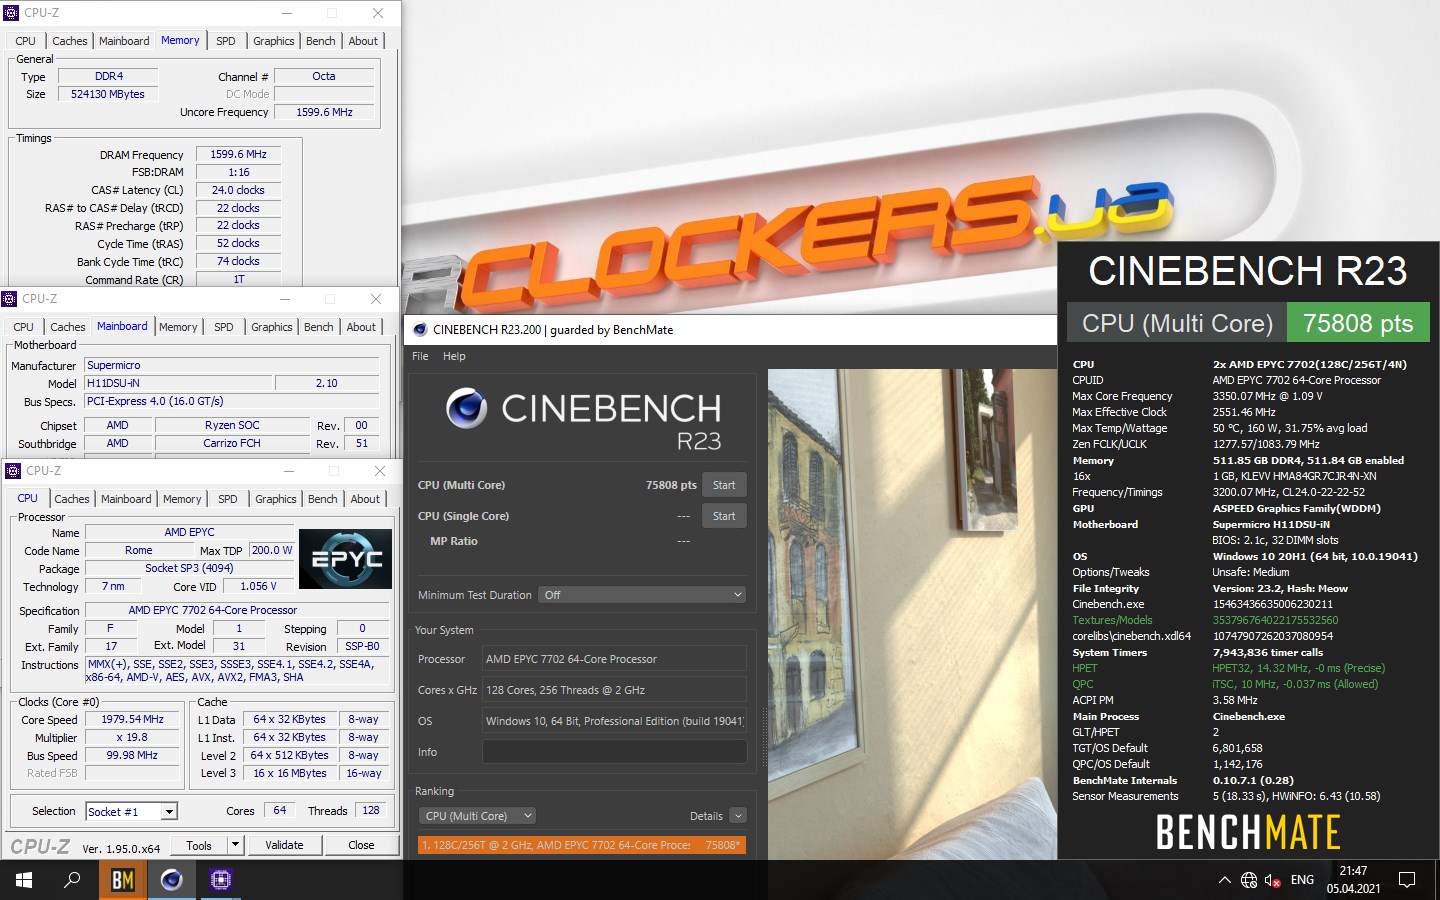Open taskbar search magnifier
Image resolution: width=1440 pixels, height=900 pixels.
(72, 880)
